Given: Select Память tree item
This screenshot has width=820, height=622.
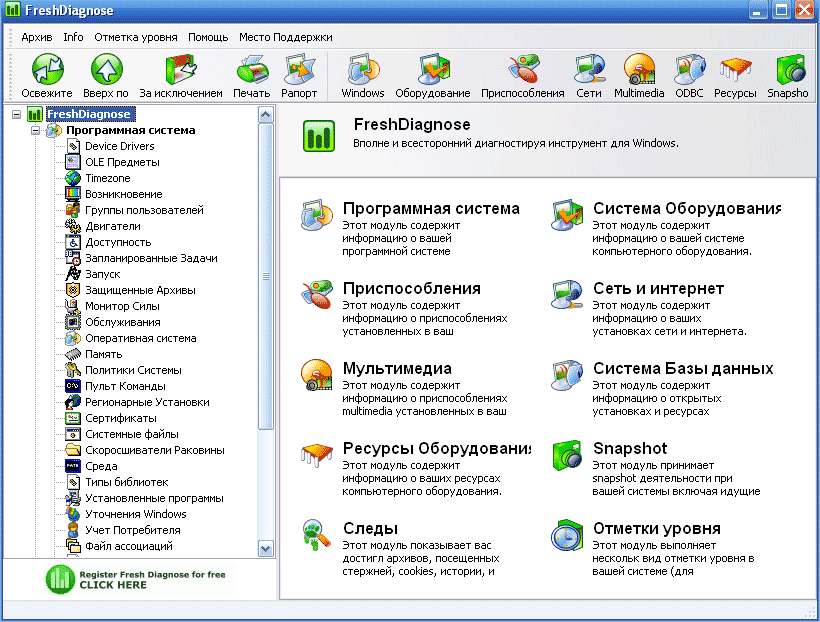Looking at the screenshot, I should (x=104, y=354).
